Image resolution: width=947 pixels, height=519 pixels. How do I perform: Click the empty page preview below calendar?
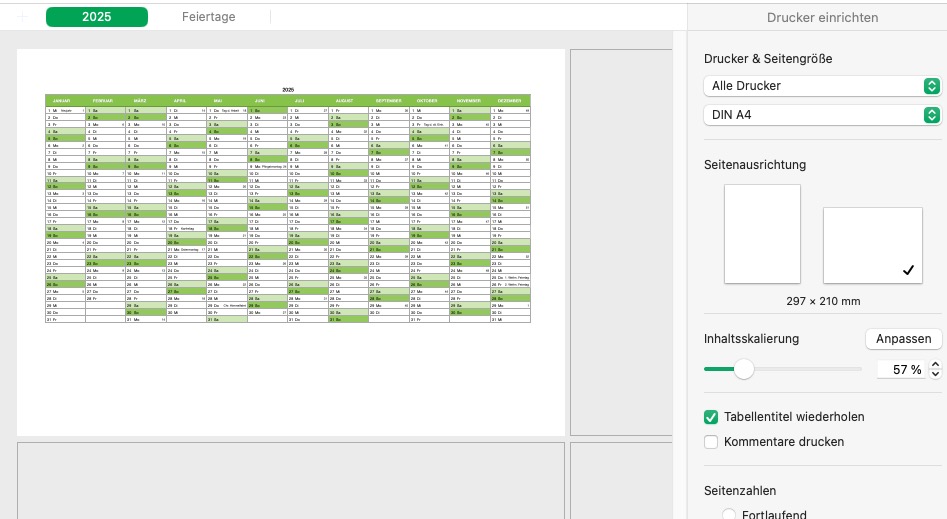290,480
